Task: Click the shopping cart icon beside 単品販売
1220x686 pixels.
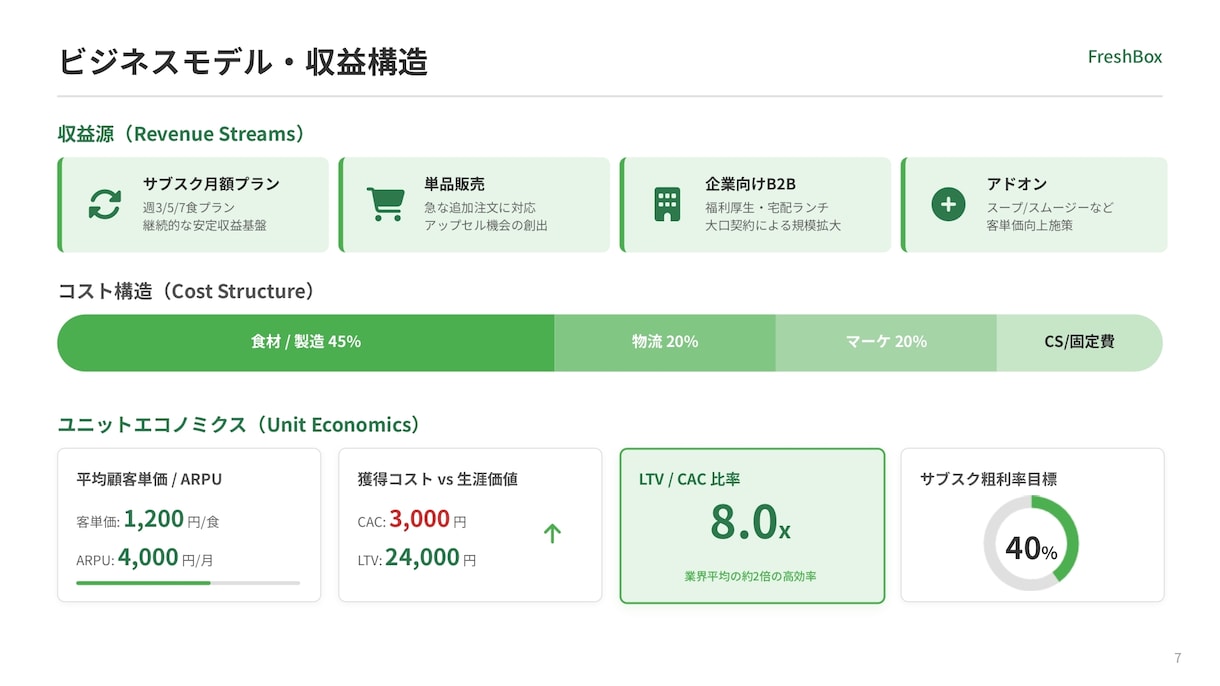Action: point(385,204)
